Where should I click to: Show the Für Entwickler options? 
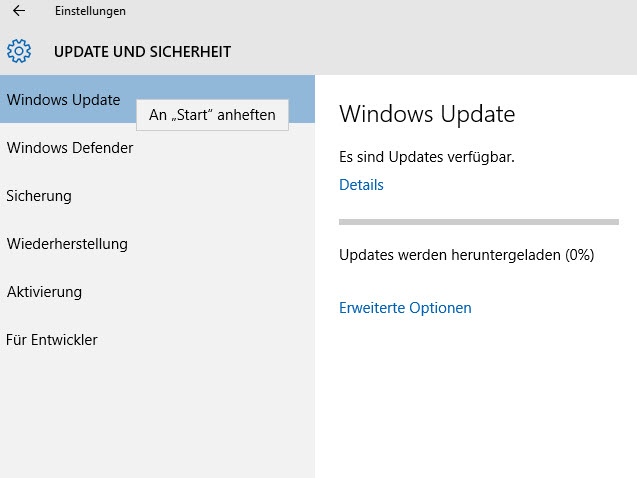point(52,340)
